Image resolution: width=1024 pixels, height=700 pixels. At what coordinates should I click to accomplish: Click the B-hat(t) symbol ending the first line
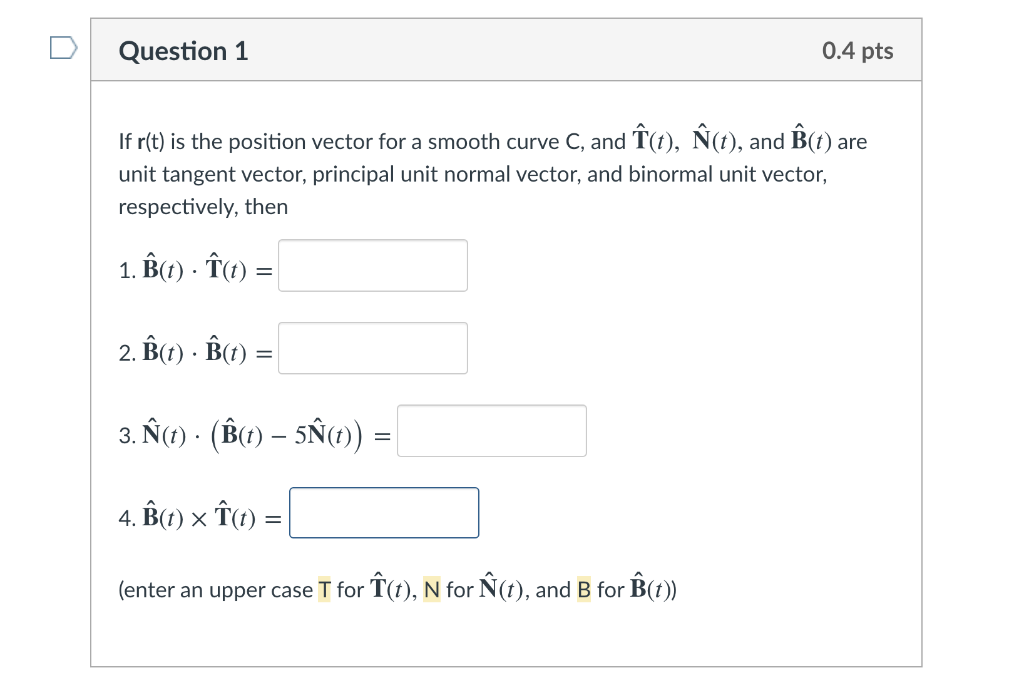click(x=810, y=141)
